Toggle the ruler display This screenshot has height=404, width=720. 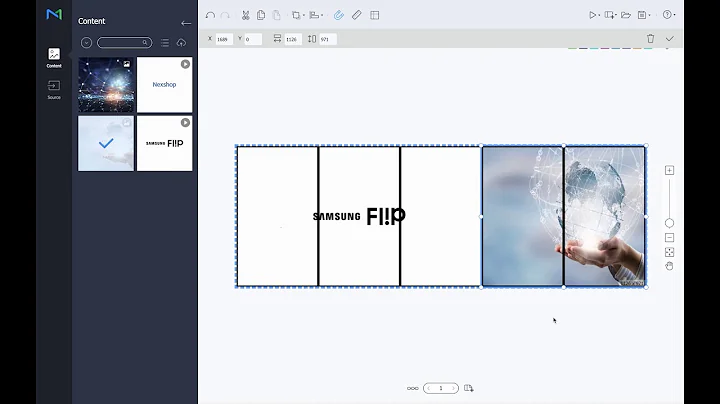click(x=357, y=15)
